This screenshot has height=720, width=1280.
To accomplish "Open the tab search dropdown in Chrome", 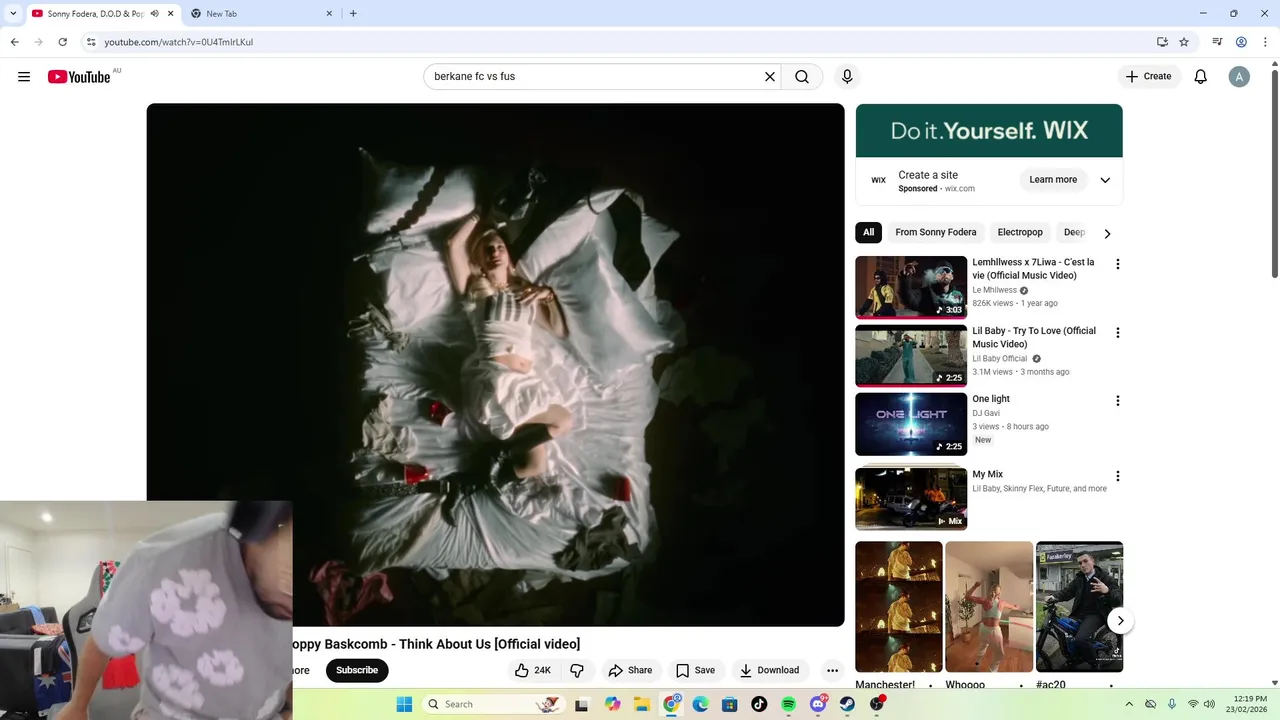I will click(x=13, y=14).
